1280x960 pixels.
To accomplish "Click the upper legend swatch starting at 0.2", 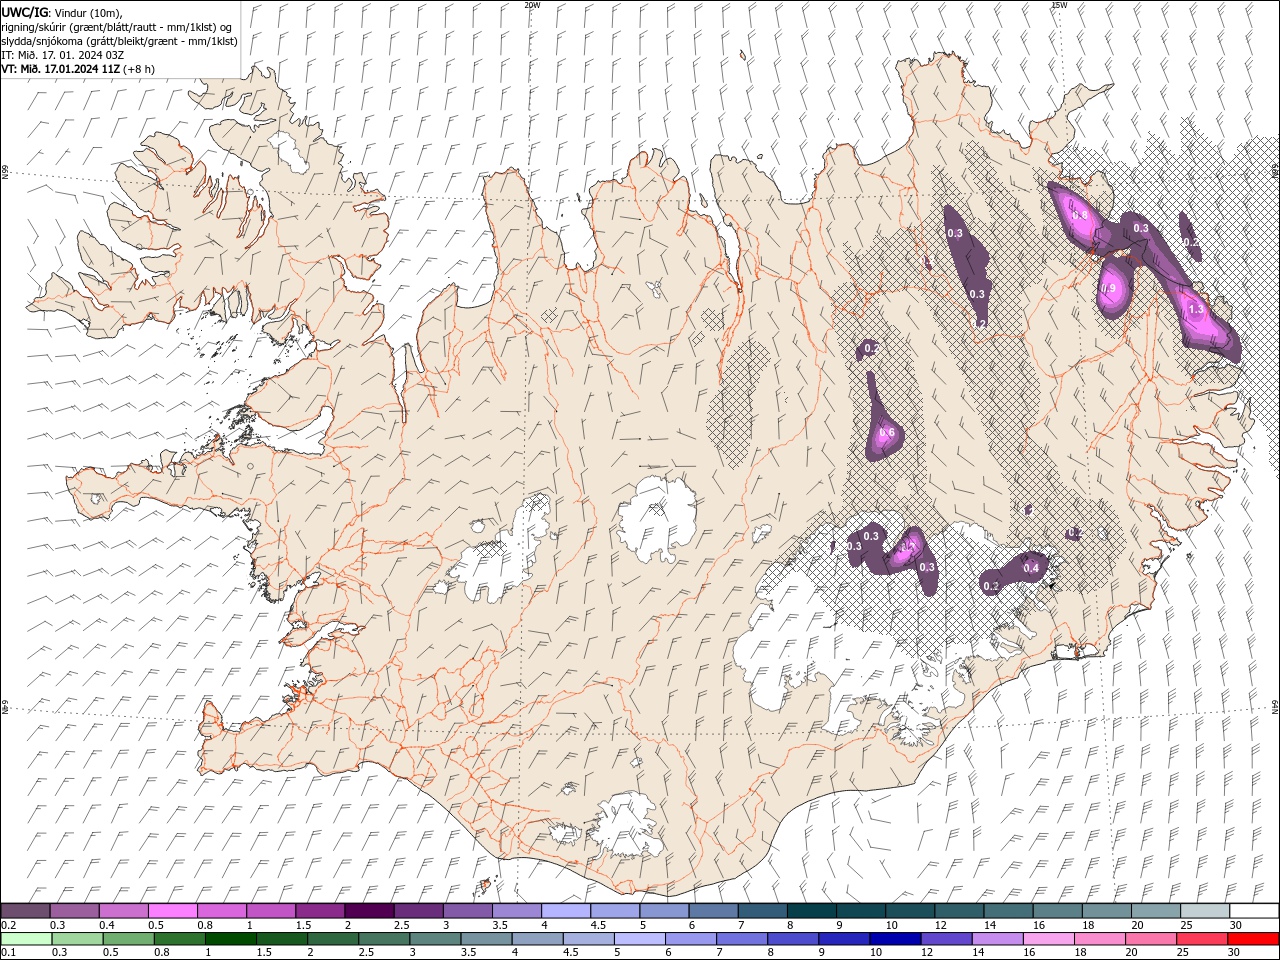I will coord(26,911).
